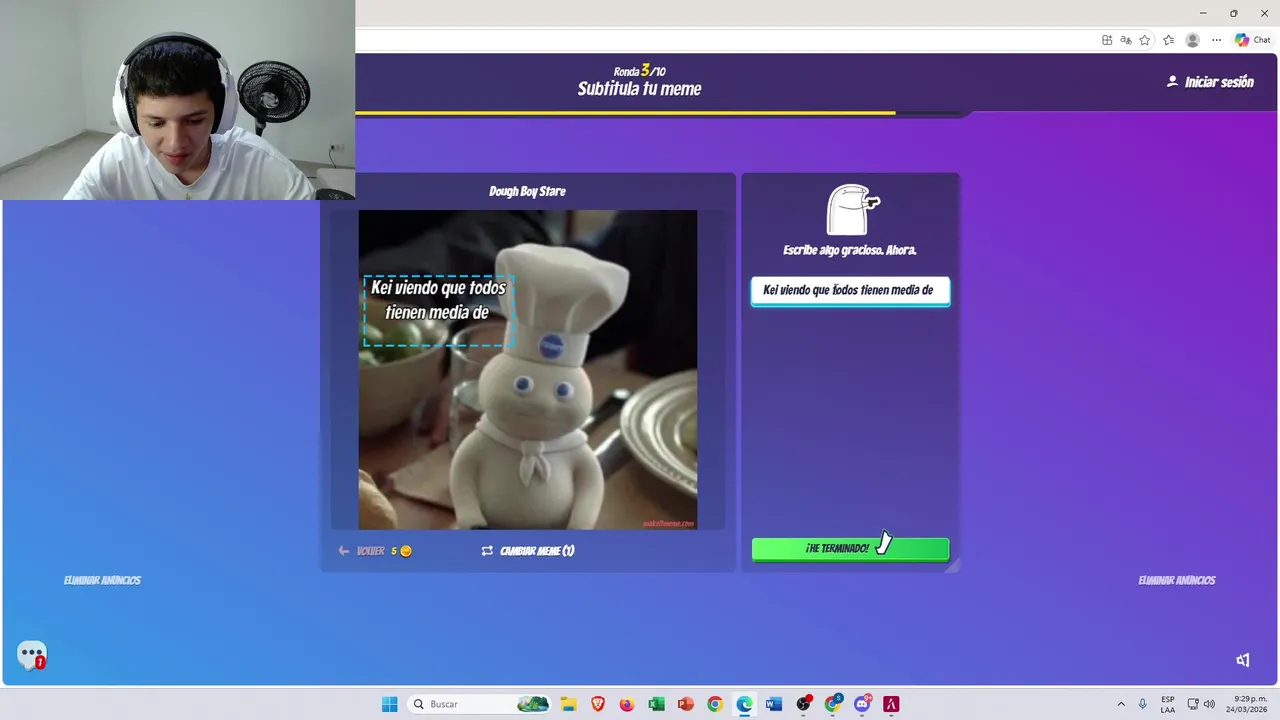
Task: Minimize the Edge browser window
Action: pos(1203,13)
